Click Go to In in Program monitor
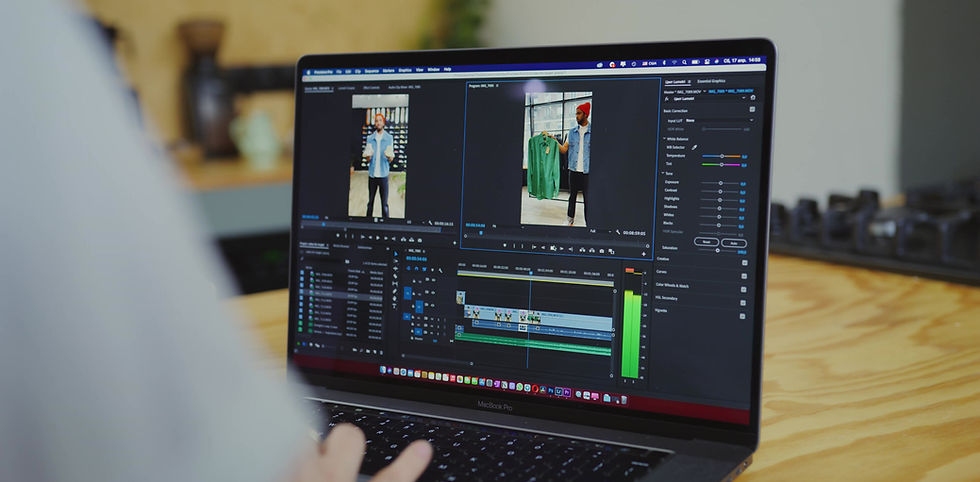Screen dimensions: 980x482 [x=534, y=248]
